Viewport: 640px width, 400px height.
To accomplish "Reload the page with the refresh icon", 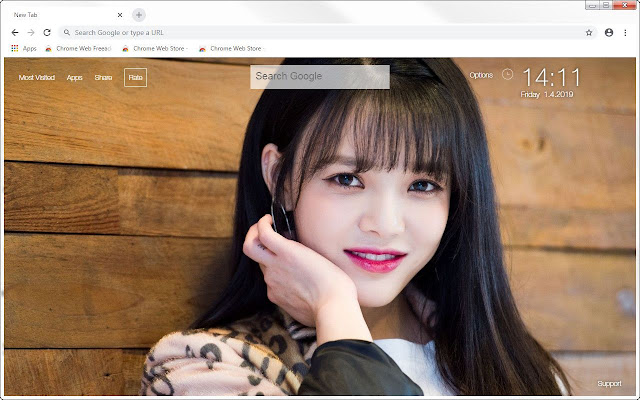I will [47, 32].
